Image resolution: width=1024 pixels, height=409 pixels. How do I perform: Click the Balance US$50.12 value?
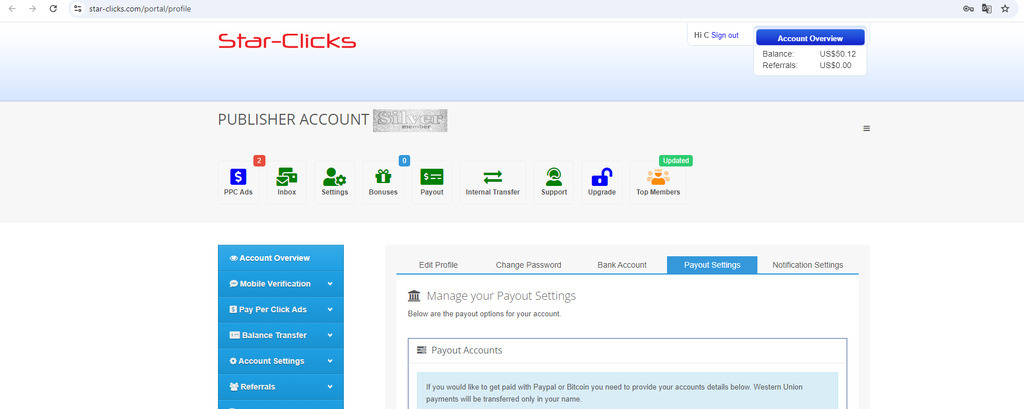coord(838,54)
